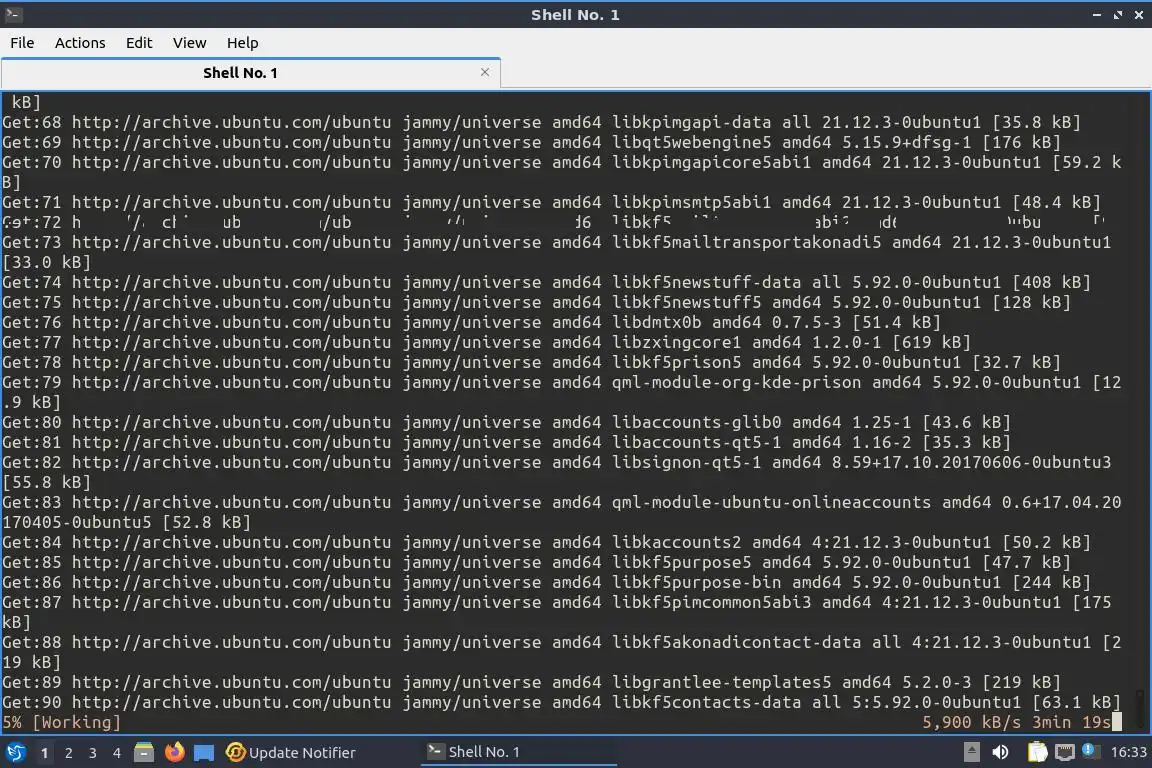The width and height of the screenshot is (1152, 768).
Task: Launch Firefox from the panel
Action: (174, 752)
